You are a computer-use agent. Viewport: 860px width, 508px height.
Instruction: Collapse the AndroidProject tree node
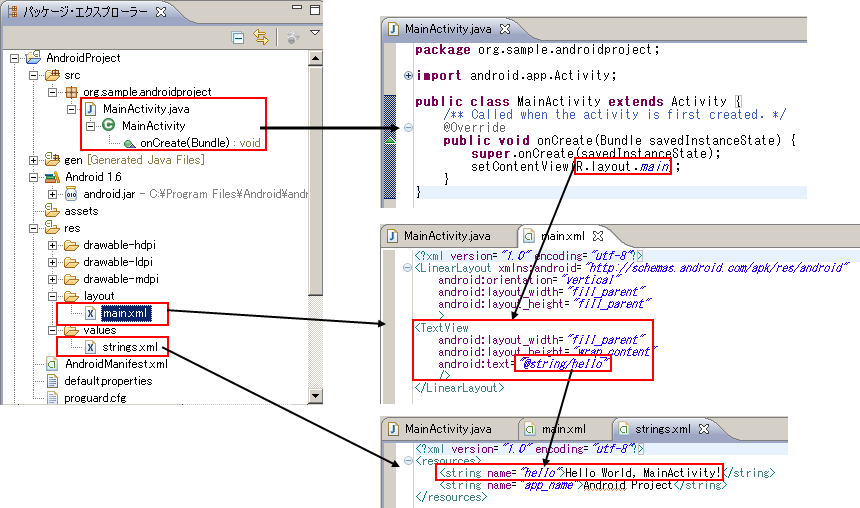tap(17, 58)
